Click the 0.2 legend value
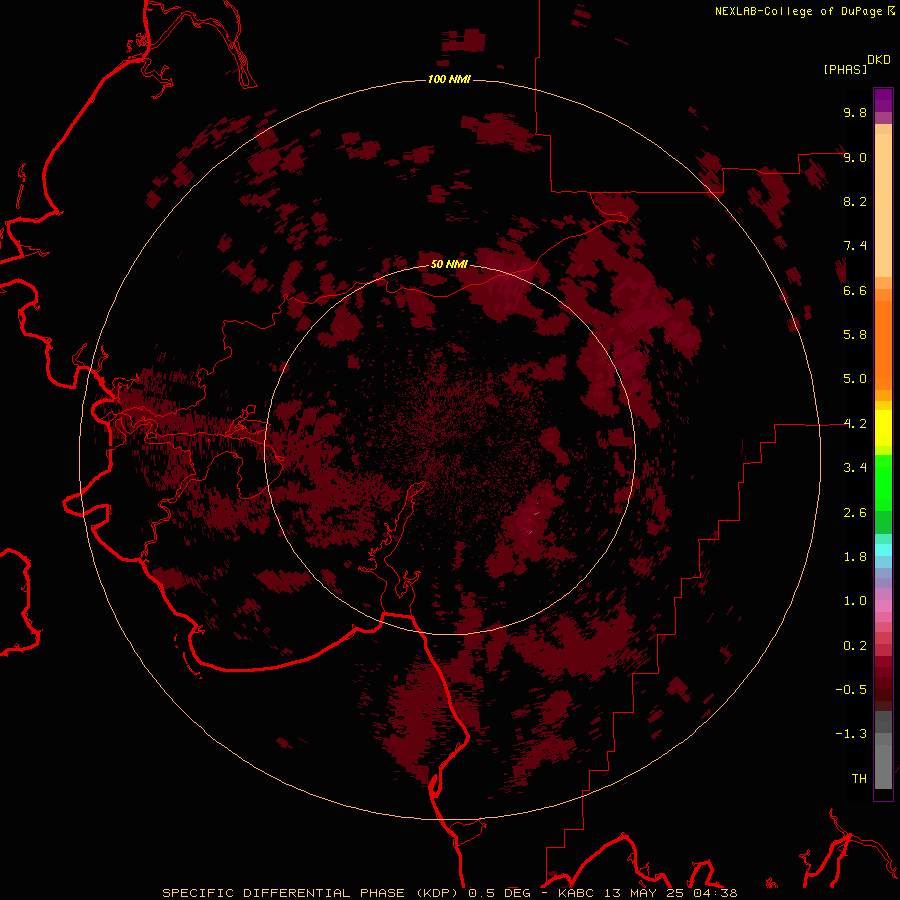900x900 pixels. [x=855, y=646]
